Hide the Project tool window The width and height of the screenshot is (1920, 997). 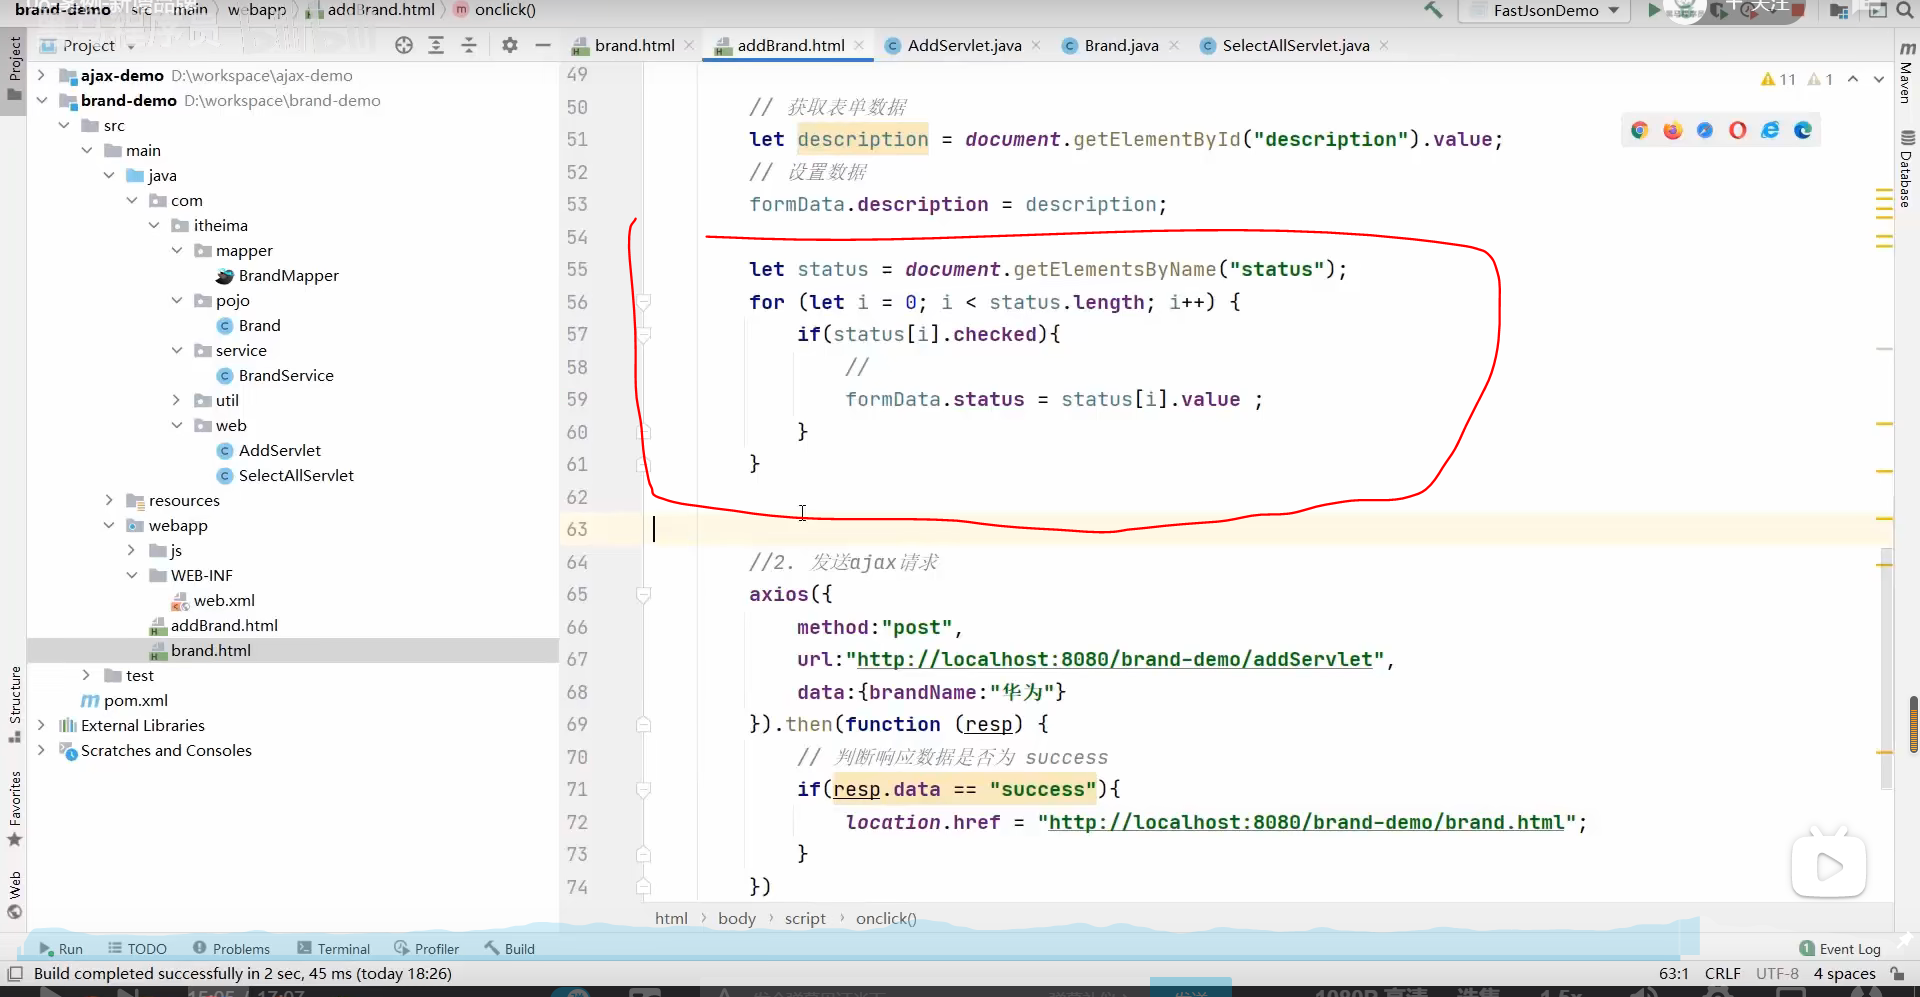pos(543,45)
